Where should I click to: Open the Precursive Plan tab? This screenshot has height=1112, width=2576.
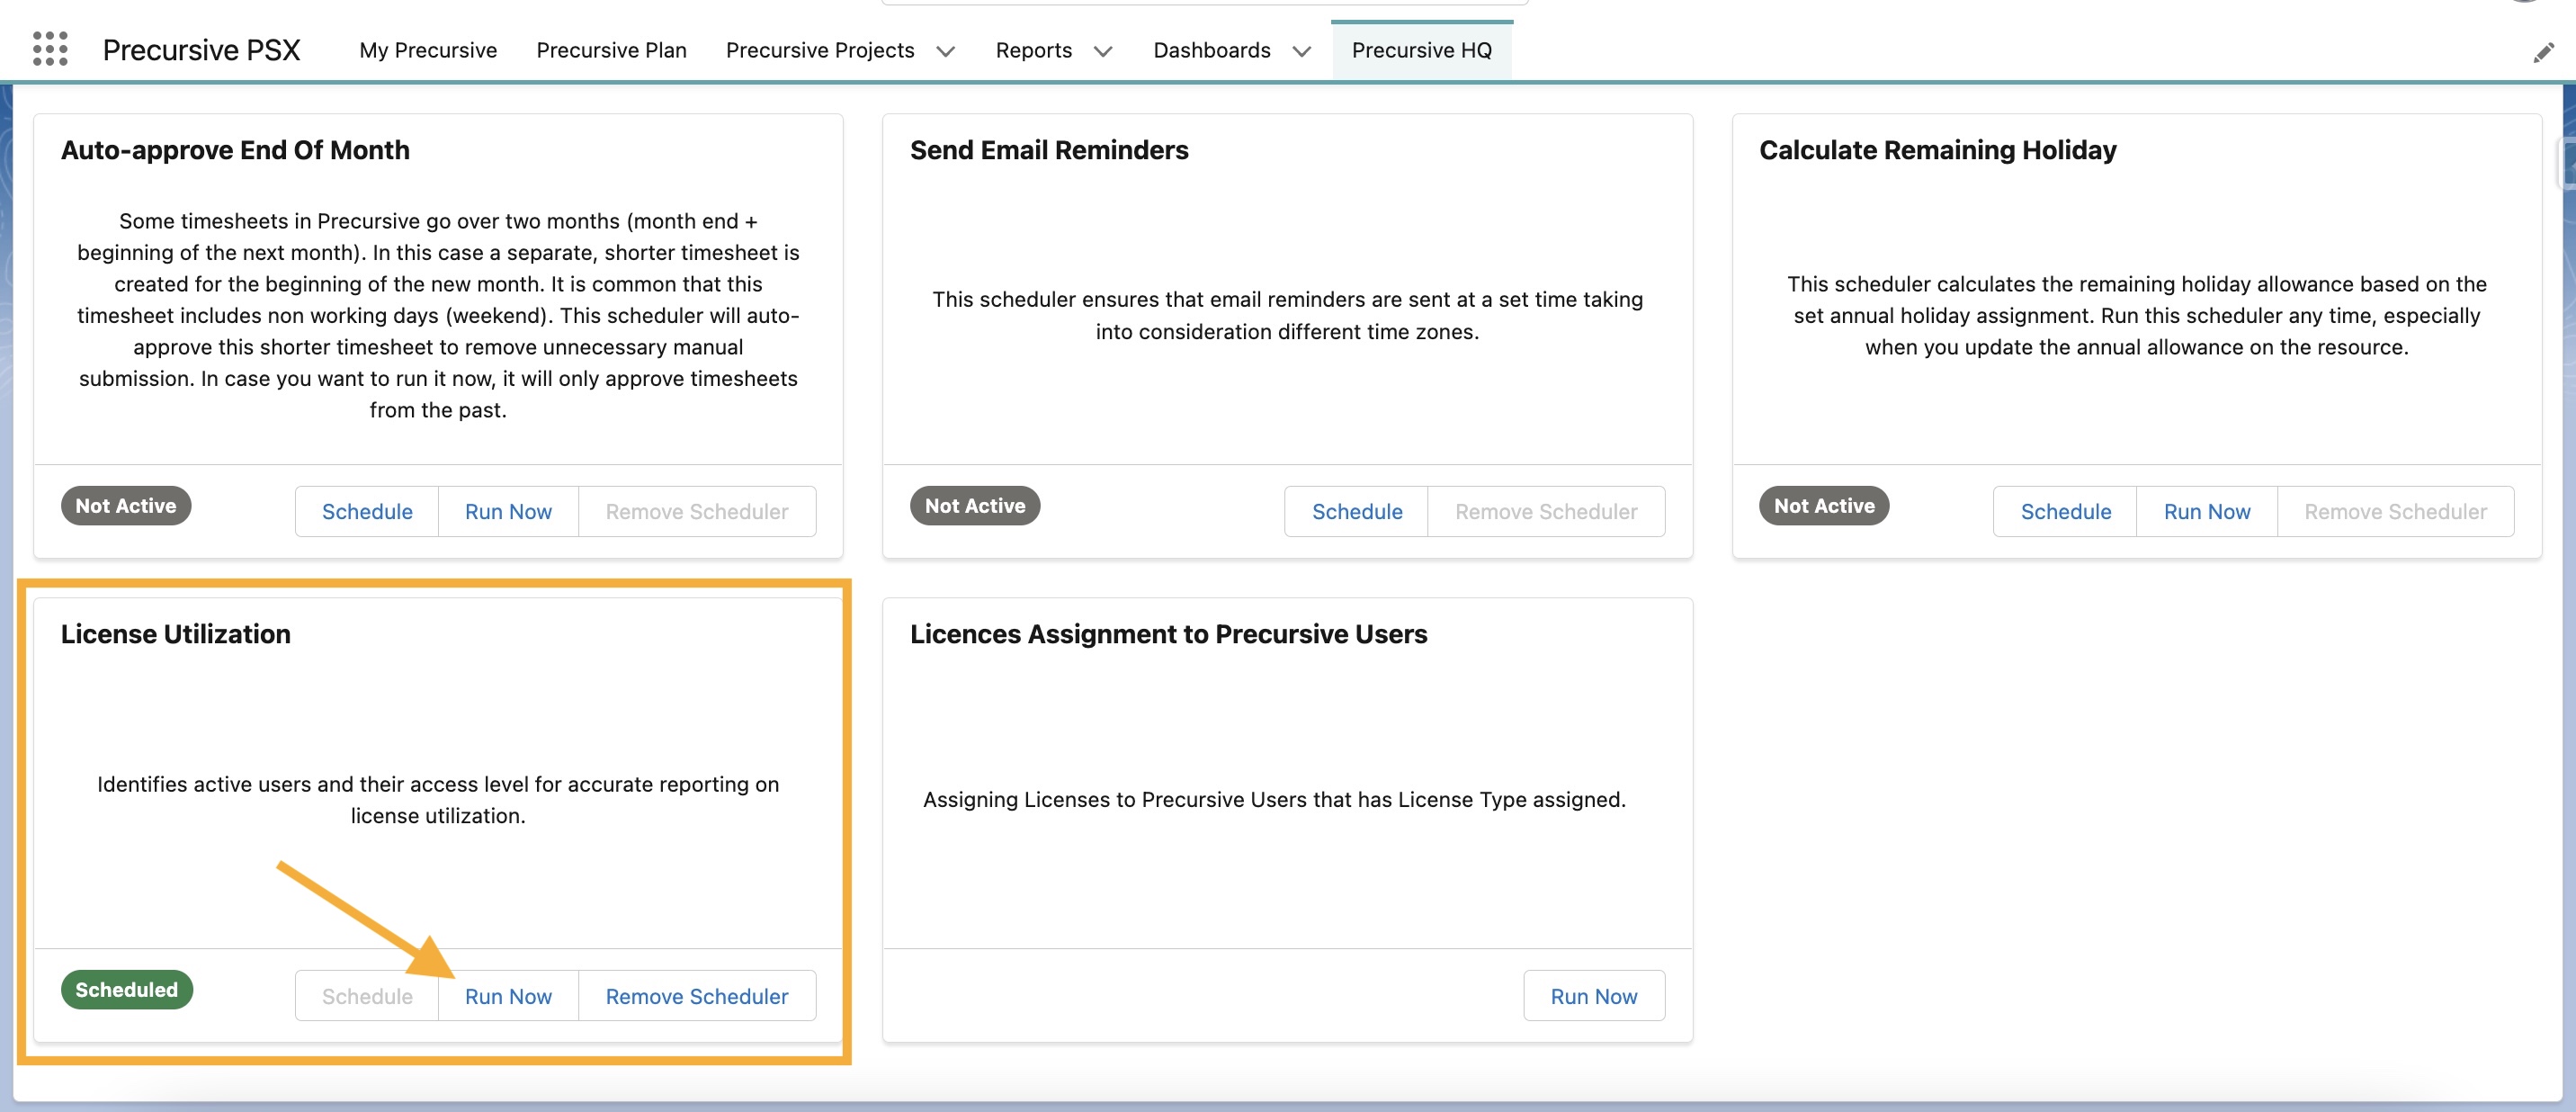click(x=611, y=50)
